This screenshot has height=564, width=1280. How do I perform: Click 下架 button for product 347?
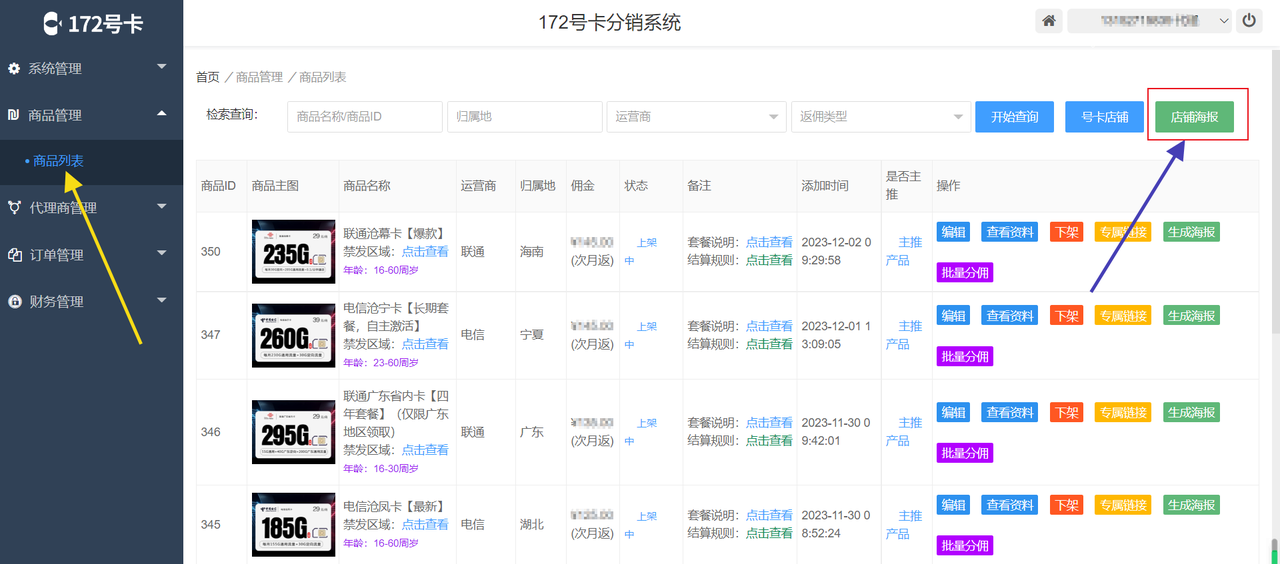(x=1067, y=315)
